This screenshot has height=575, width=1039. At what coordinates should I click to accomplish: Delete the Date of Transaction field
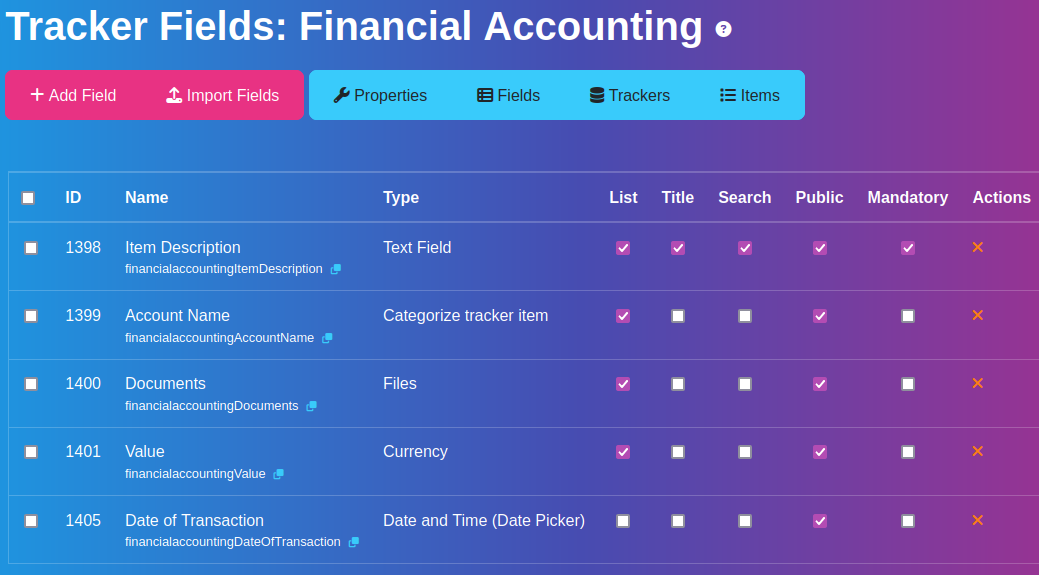click(977, 521)
